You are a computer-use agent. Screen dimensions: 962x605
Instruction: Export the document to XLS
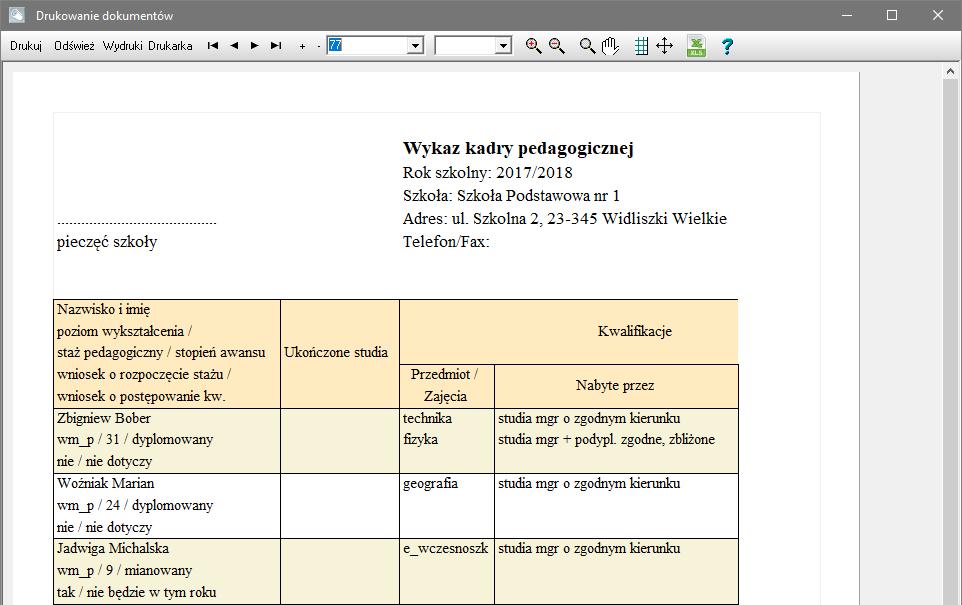[696, 46]
